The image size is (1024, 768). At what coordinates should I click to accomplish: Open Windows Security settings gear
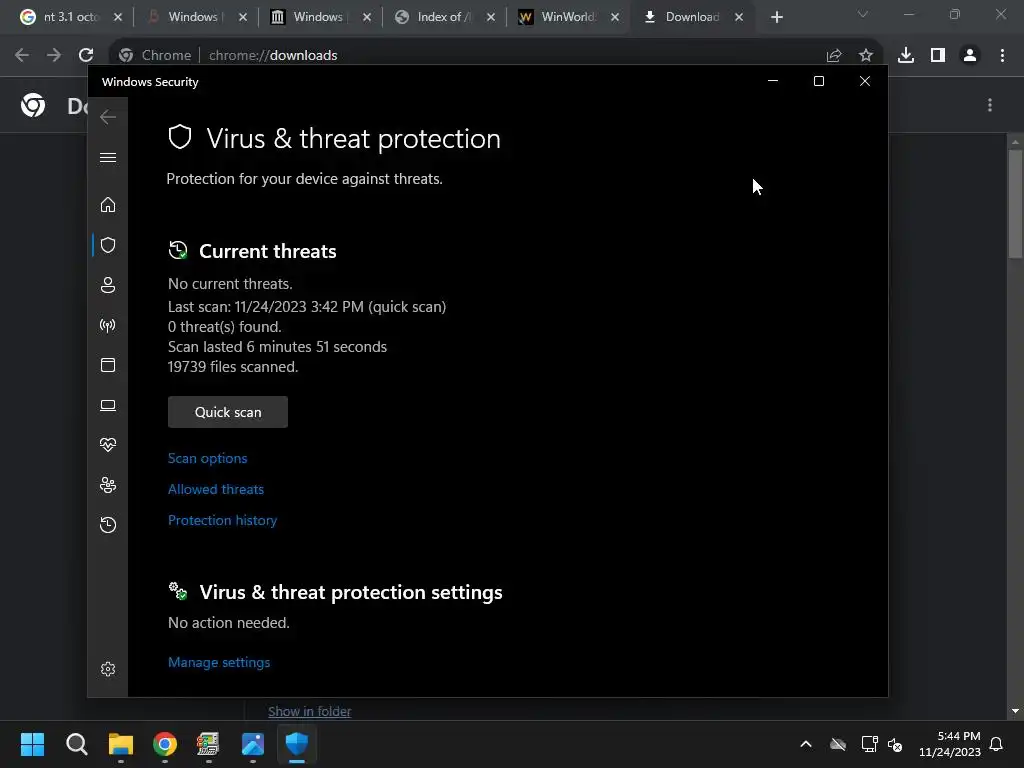point(108,669)
